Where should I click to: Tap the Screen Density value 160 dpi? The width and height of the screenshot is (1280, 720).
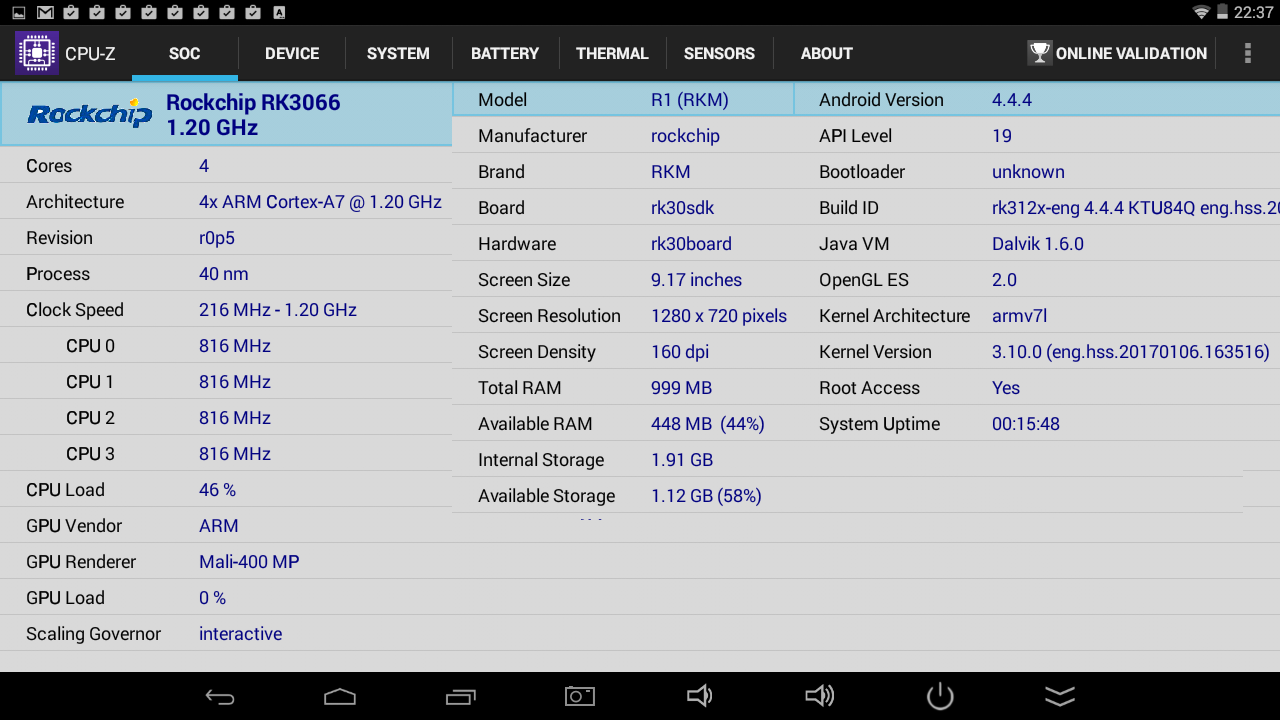tap(680, 352)
